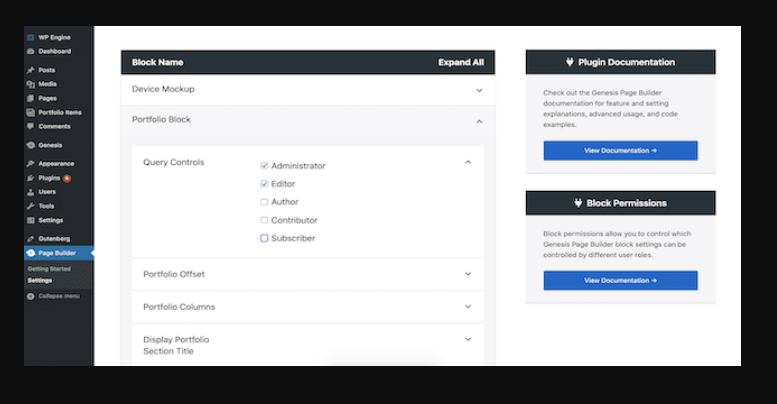
Task: Uncheck the Administrator role checkbox
Action: coord(264,166)
